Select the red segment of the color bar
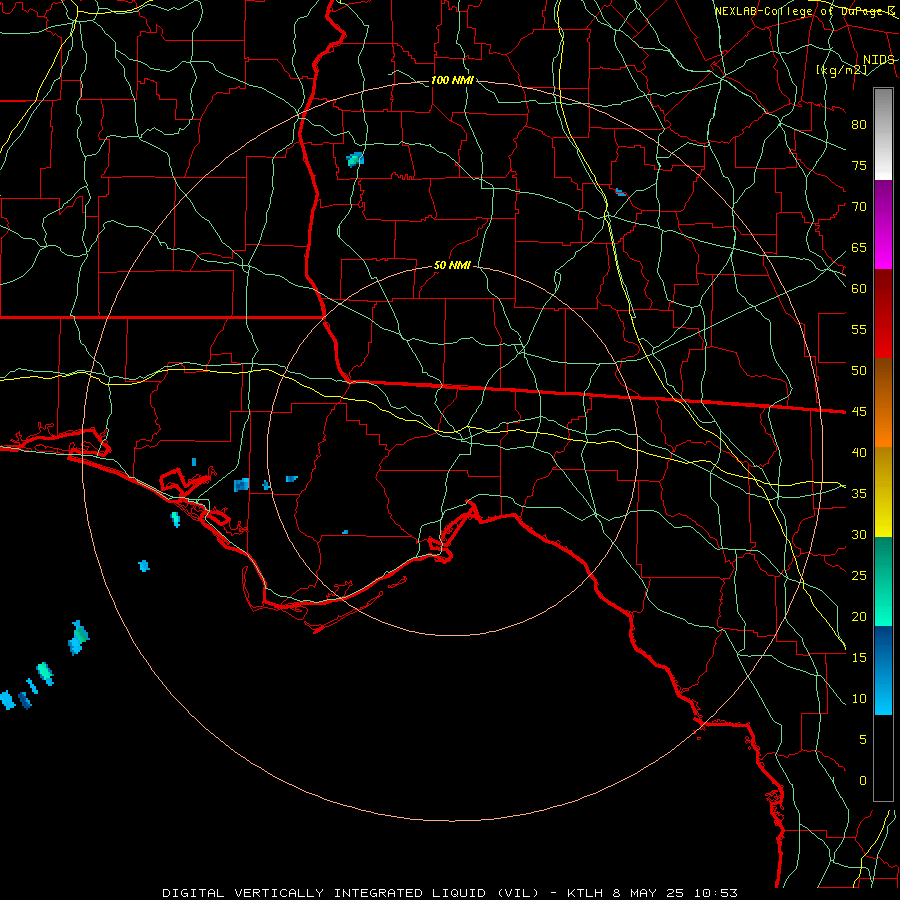Image resolution: width=900 pixels, height=900 pixels. pyautogui.click(x=883, y=313)
